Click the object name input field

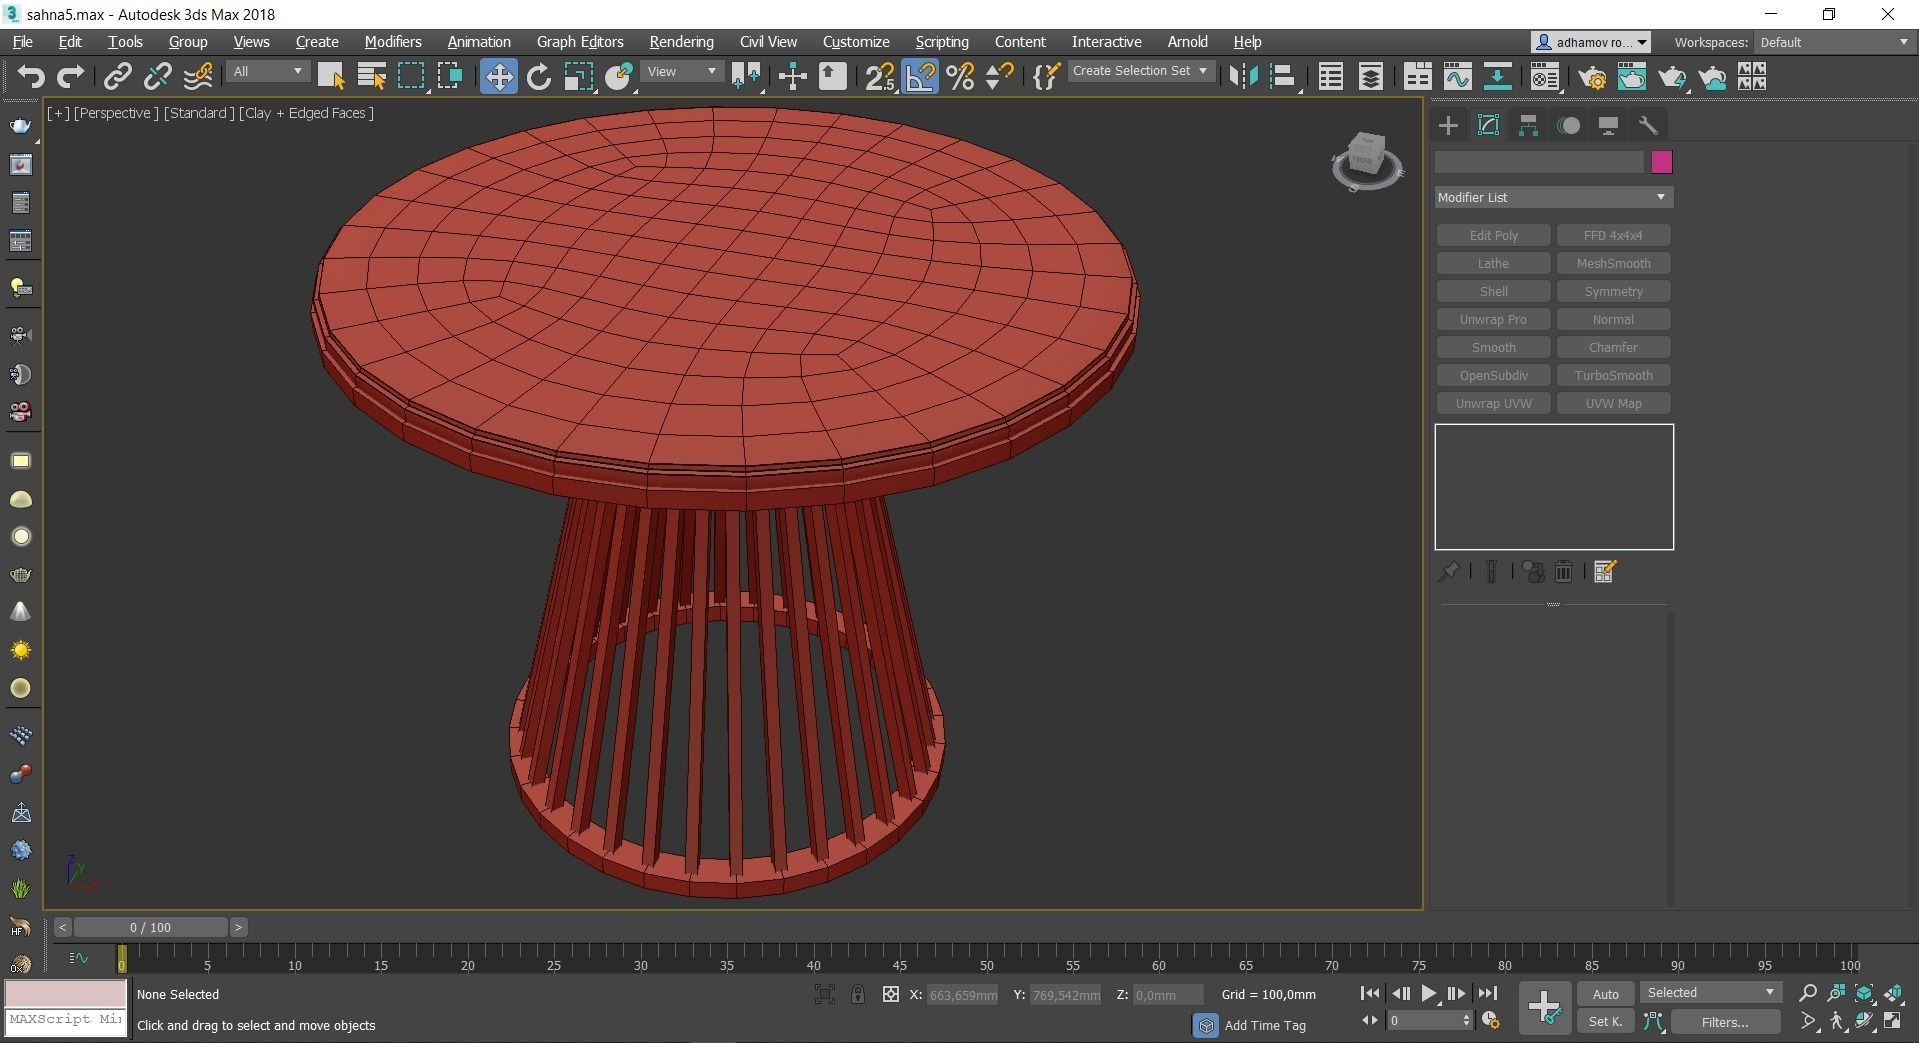[x=1539, y=162]
